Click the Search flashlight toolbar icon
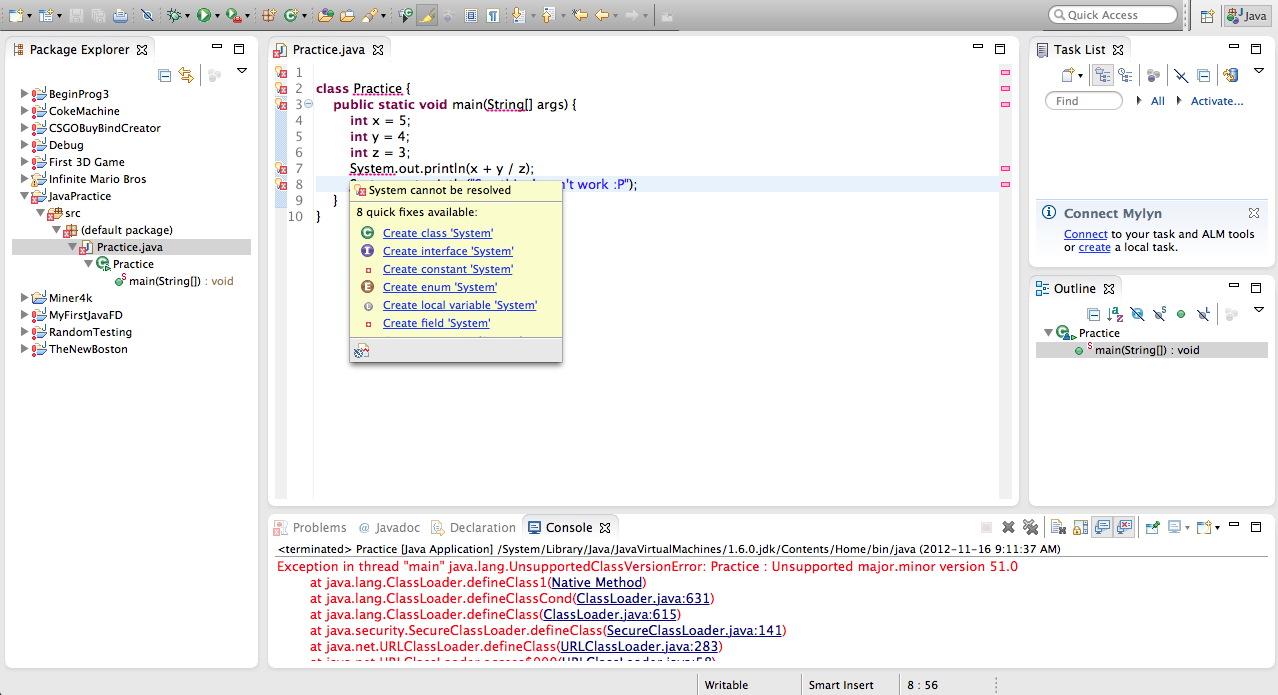The height and width of the screenshot is (695, 1278). 370,16
